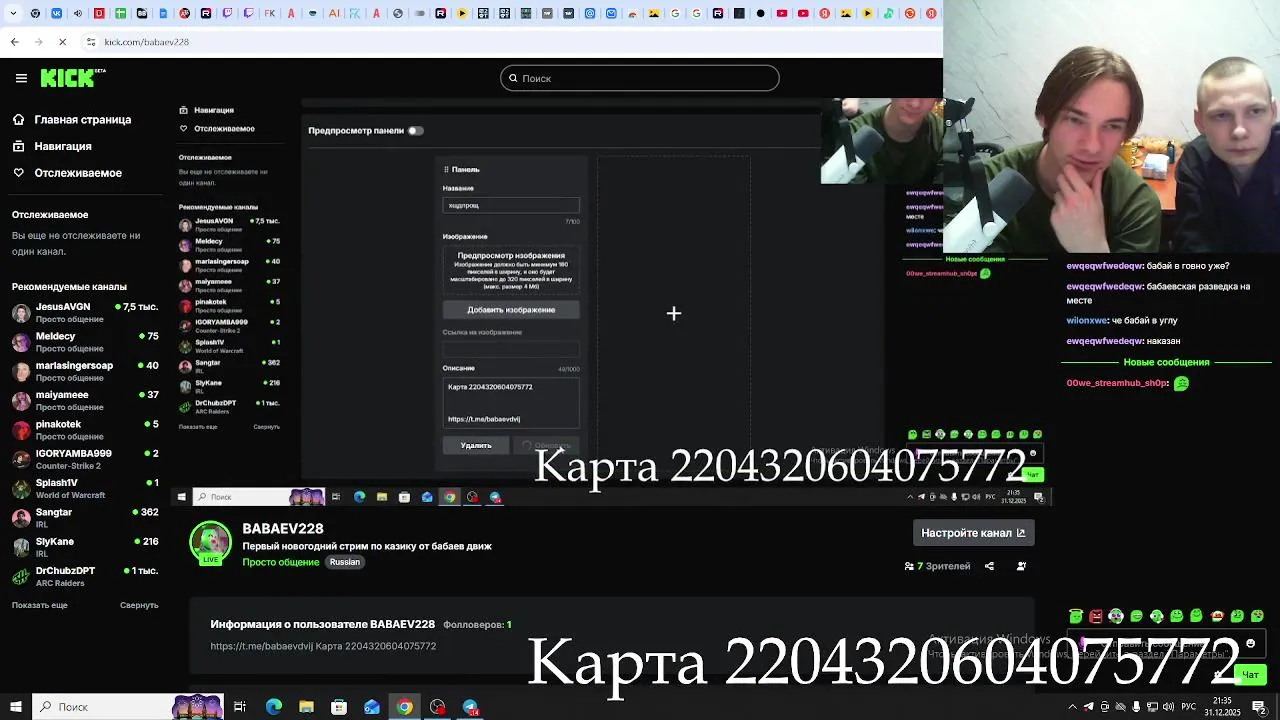
Task: Switch to the VK browser tab
Action: click(56, 14)
